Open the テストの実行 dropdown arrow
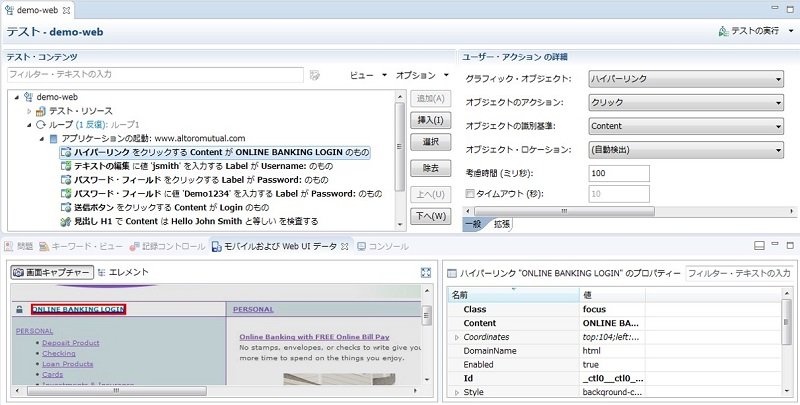Viewport: 800px width, 405px height. click(x=791, y=32)
